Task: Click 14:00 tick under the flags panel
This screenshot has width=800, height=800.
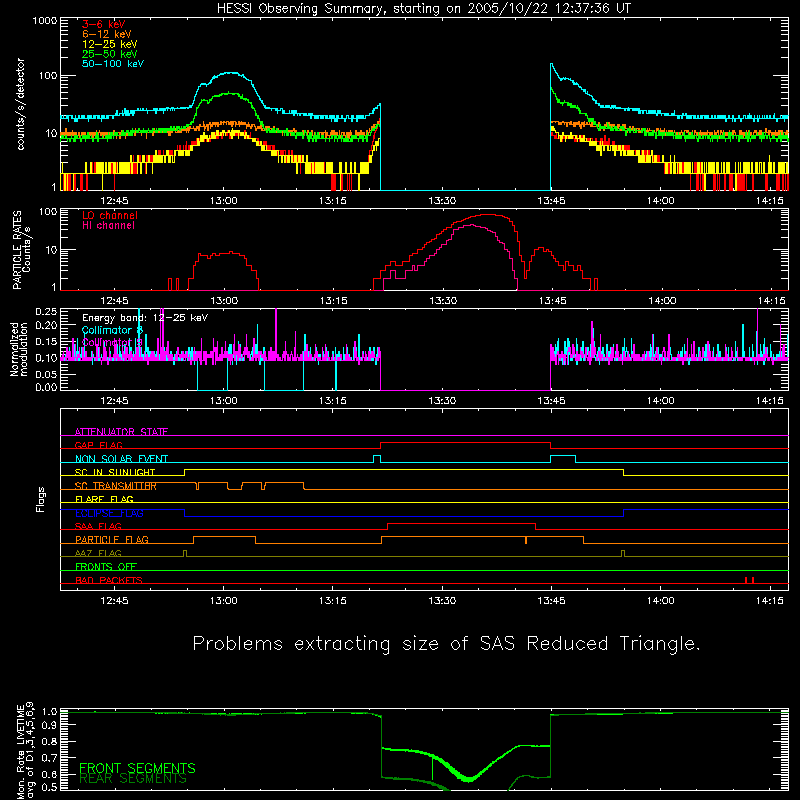Action: click(x=661, y=601)
